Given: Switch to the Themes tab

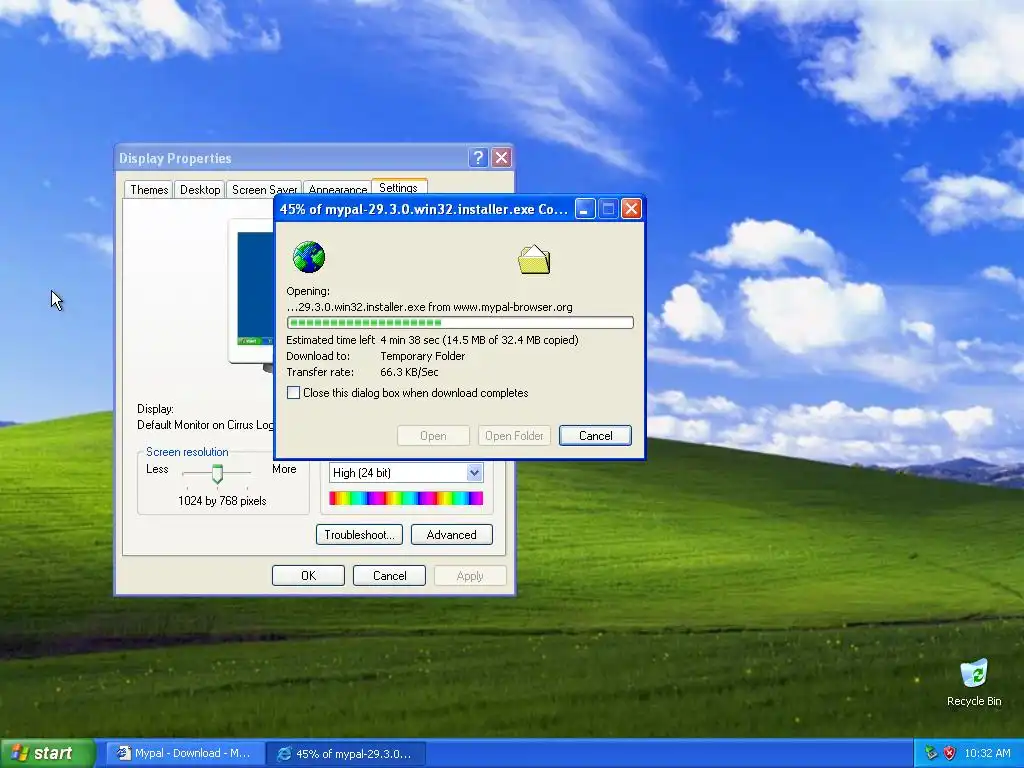Looking at the screenshot, I should (149, 189).
